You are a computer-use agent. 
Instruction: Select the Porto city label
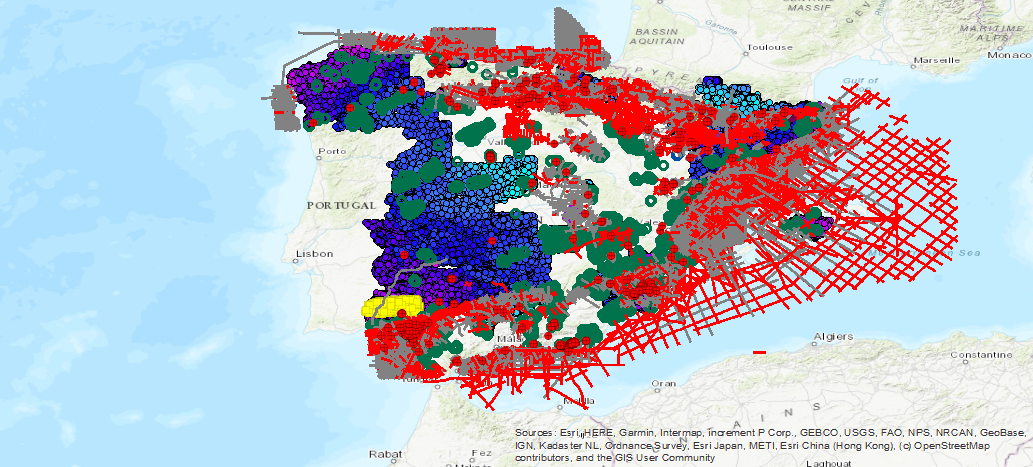pyautogui.click(x=331, y=152)
